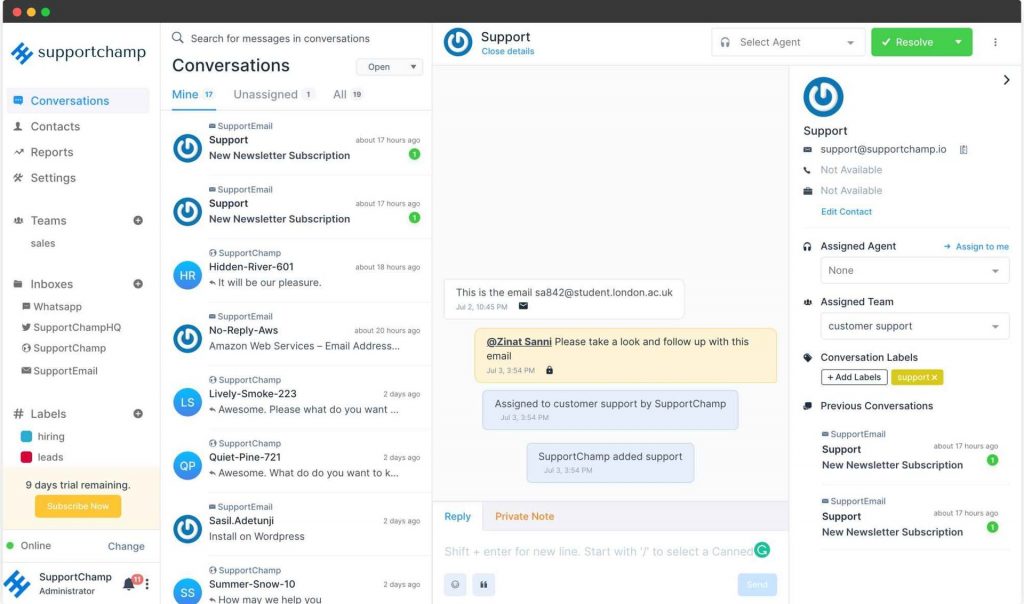Click the Close details link

click(507, 52)
